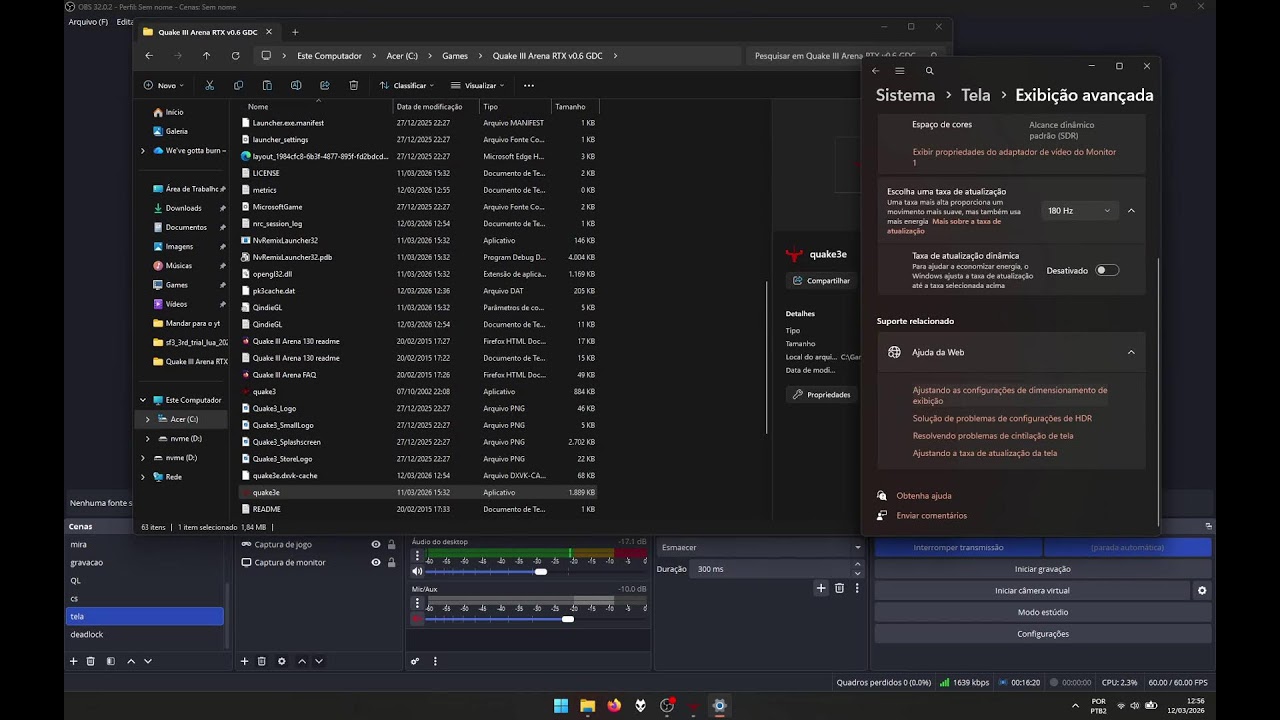Viewport: 1280px width, 720px height.
Task: Lock Captura de monitor source
Action: point(391,562)
